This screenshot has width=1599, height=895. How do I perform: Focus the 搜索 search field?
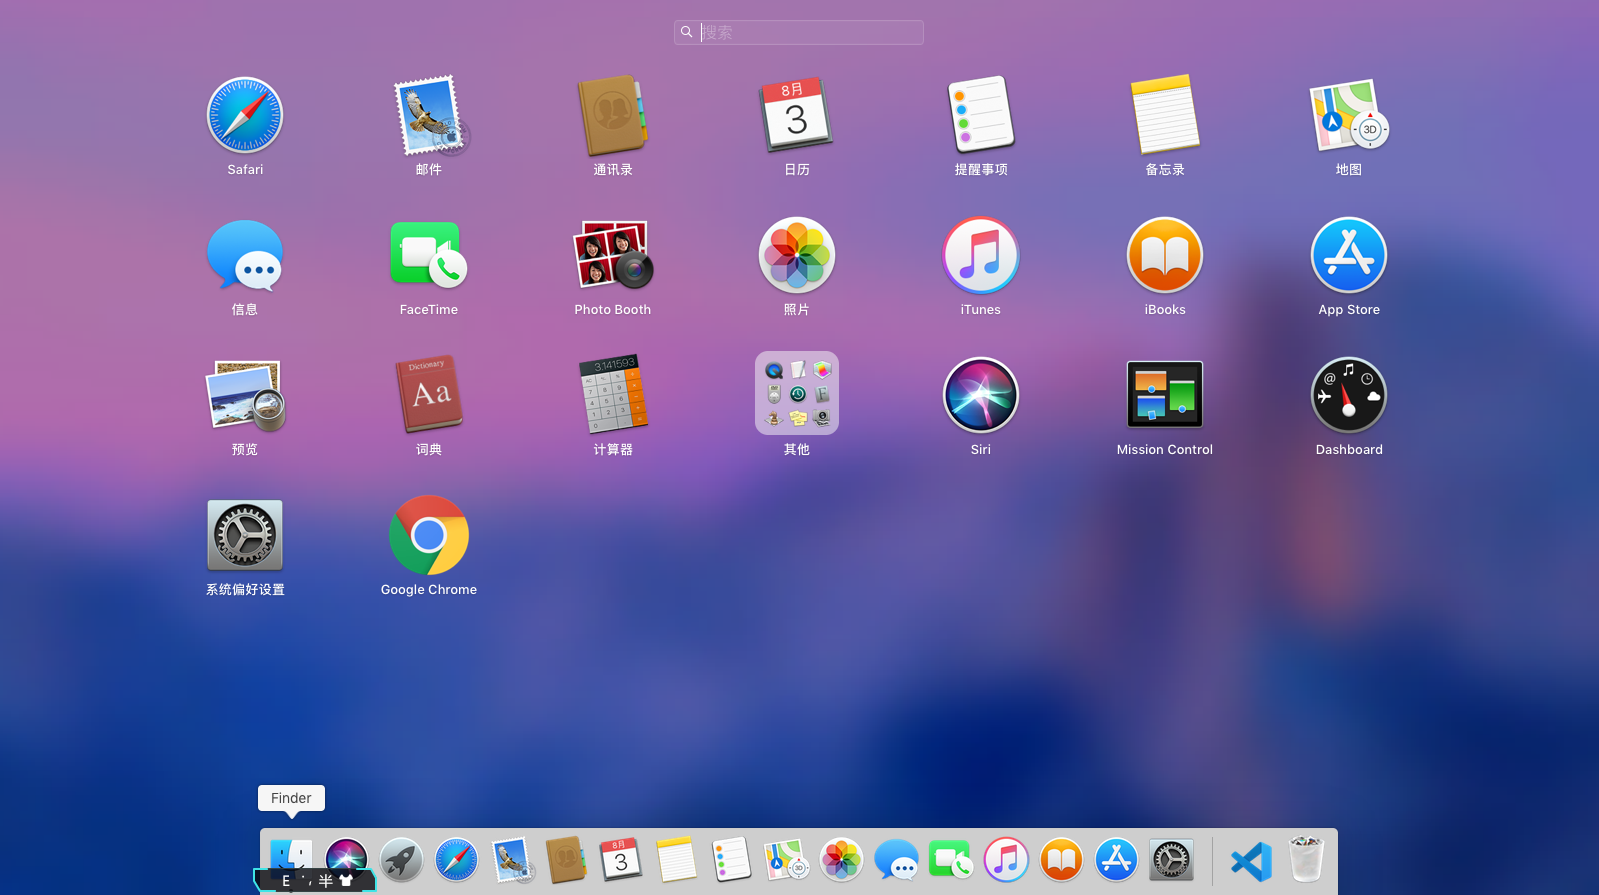[799, 32]
